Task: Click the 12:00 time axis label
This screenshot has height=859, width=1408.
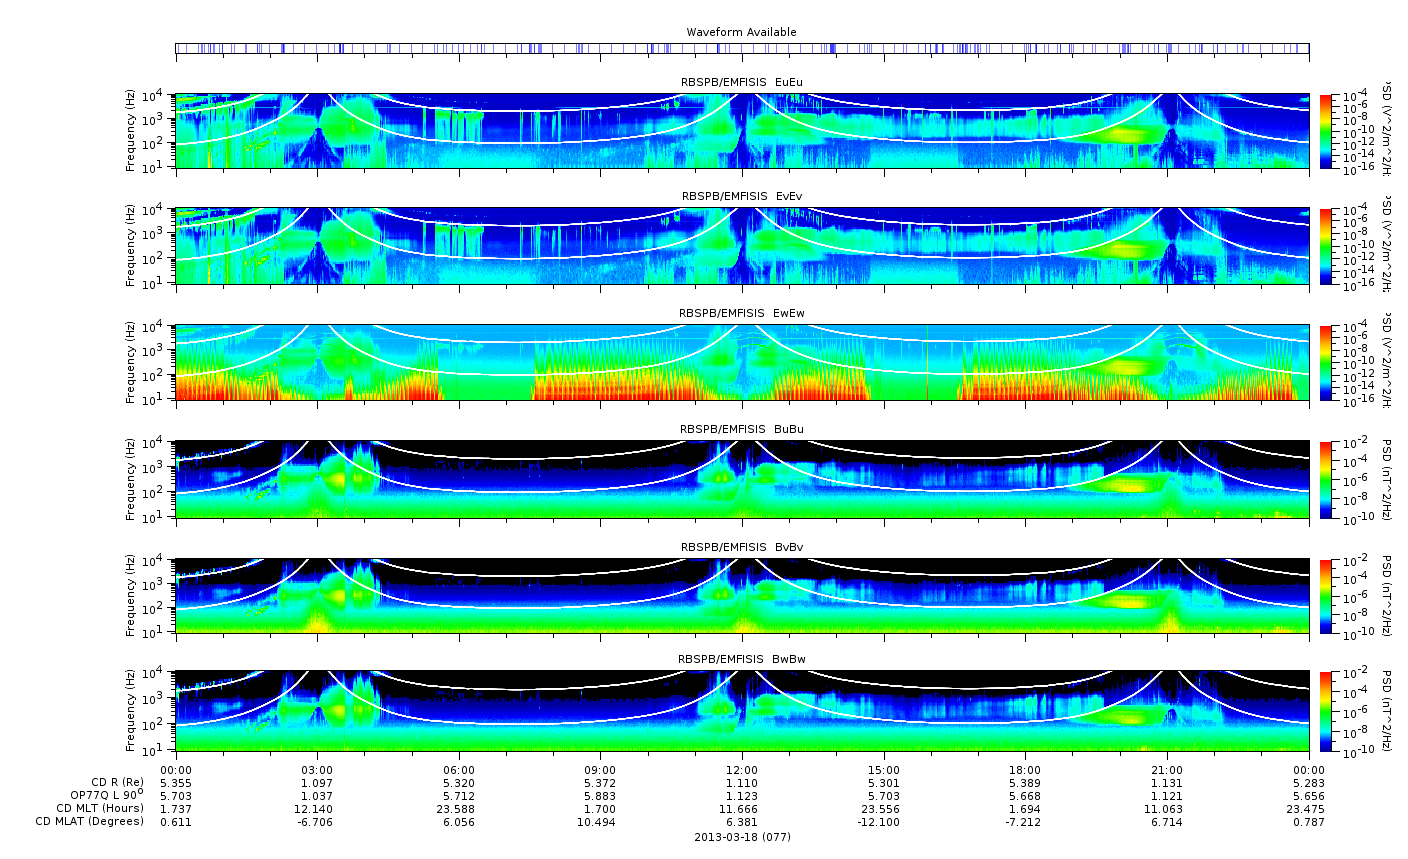Action: point(741,770)
